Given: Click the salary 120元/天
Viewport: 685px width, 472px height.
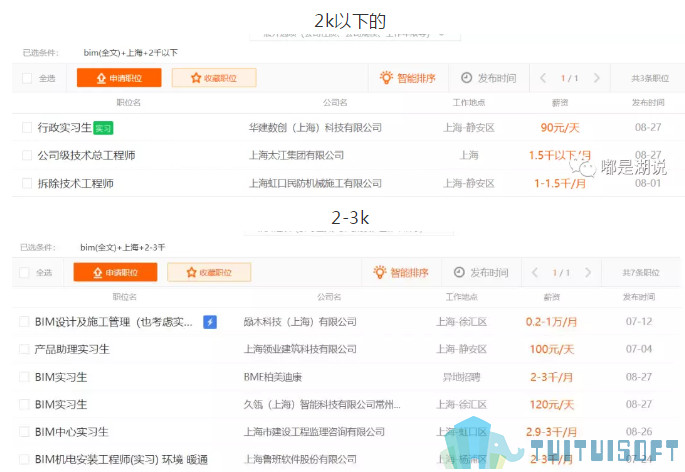Looking at the screenshot, I should [551, 404].
